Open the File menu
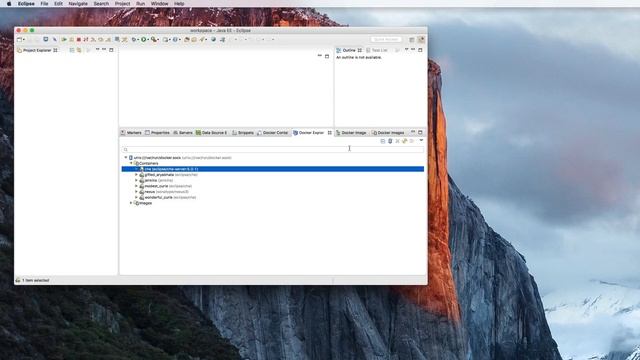Image resolution: width=640 pixels, height=360 pixels. (44, 4)
